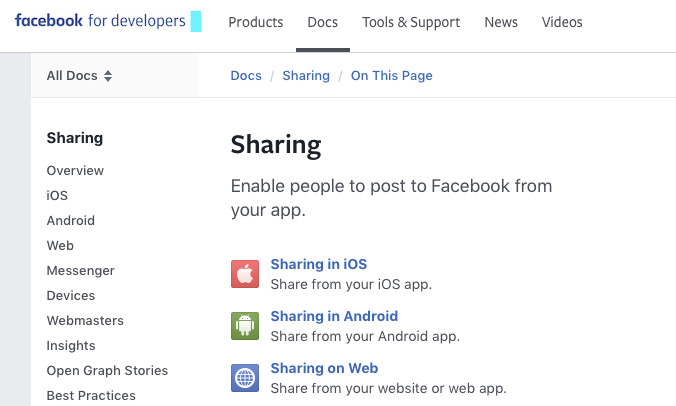Open the All Docs dropdown
This screenshot has height=406, width=676.
point(79,76)
